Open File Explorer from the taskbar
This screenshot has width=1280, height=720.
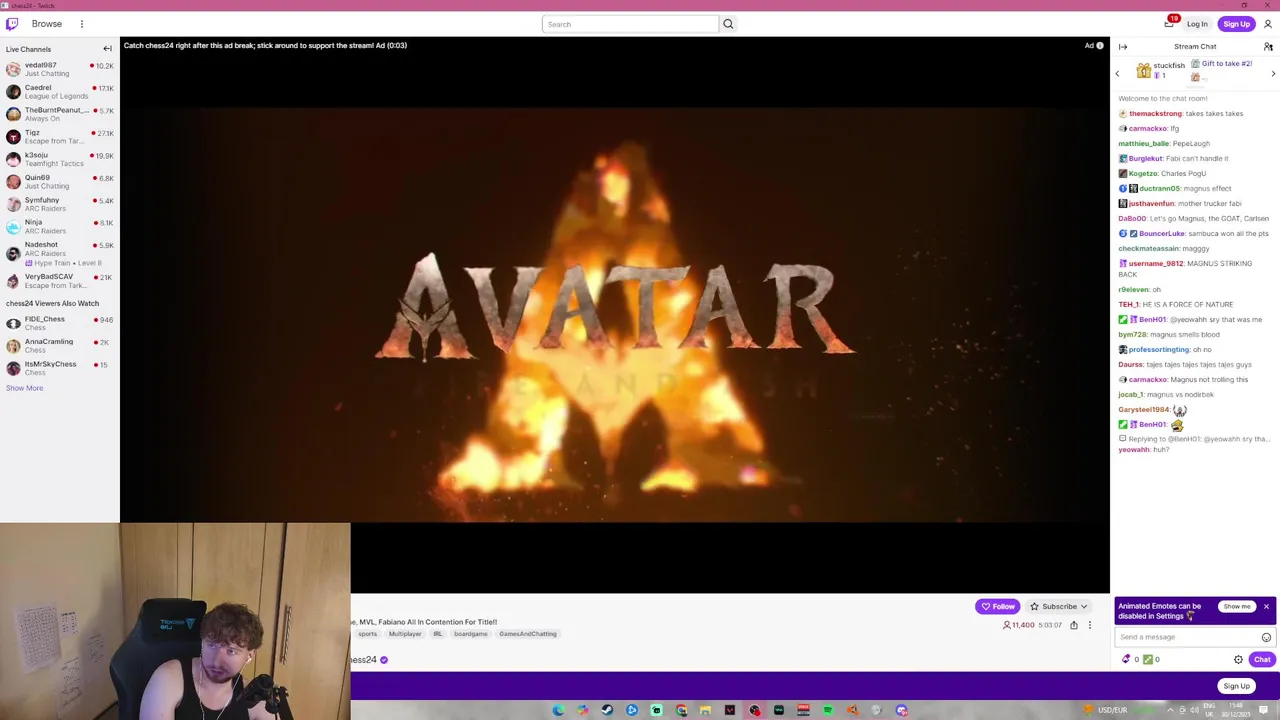coord(705,710)
